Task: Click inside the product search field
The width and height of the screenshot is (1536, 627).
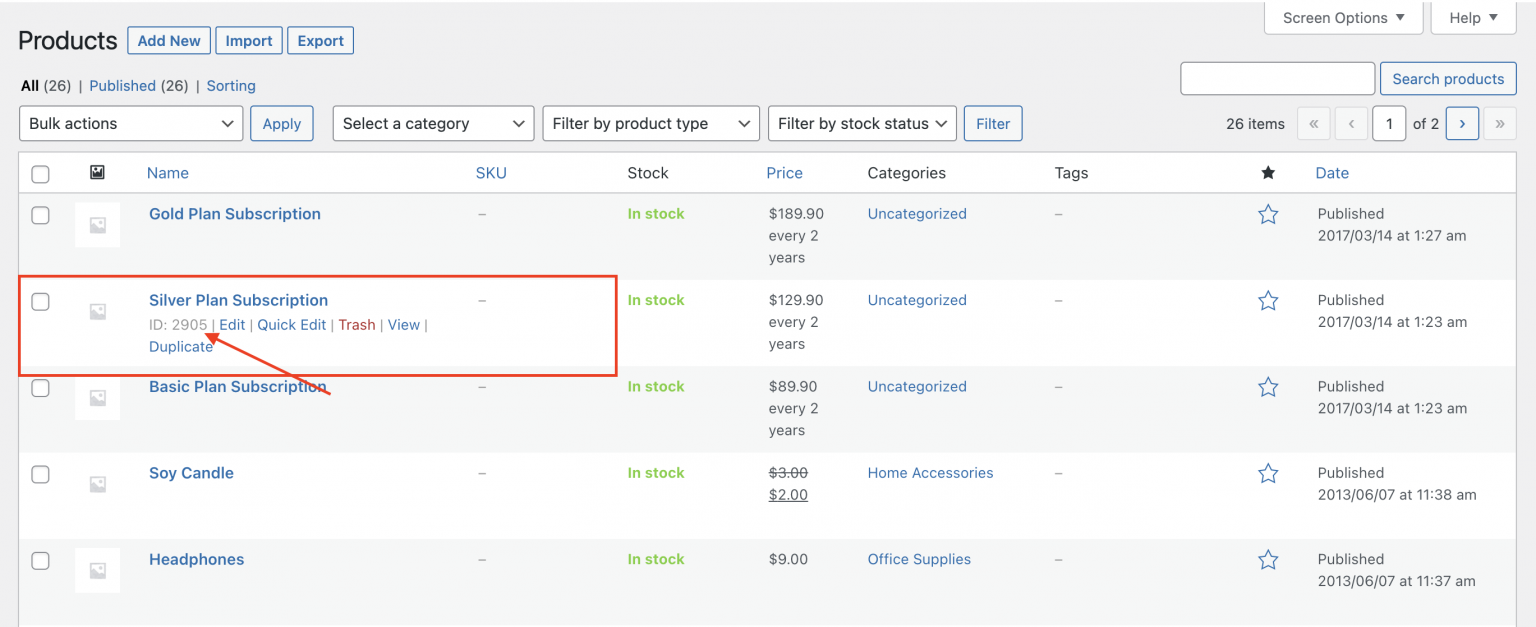Action: click(1277, 78)
